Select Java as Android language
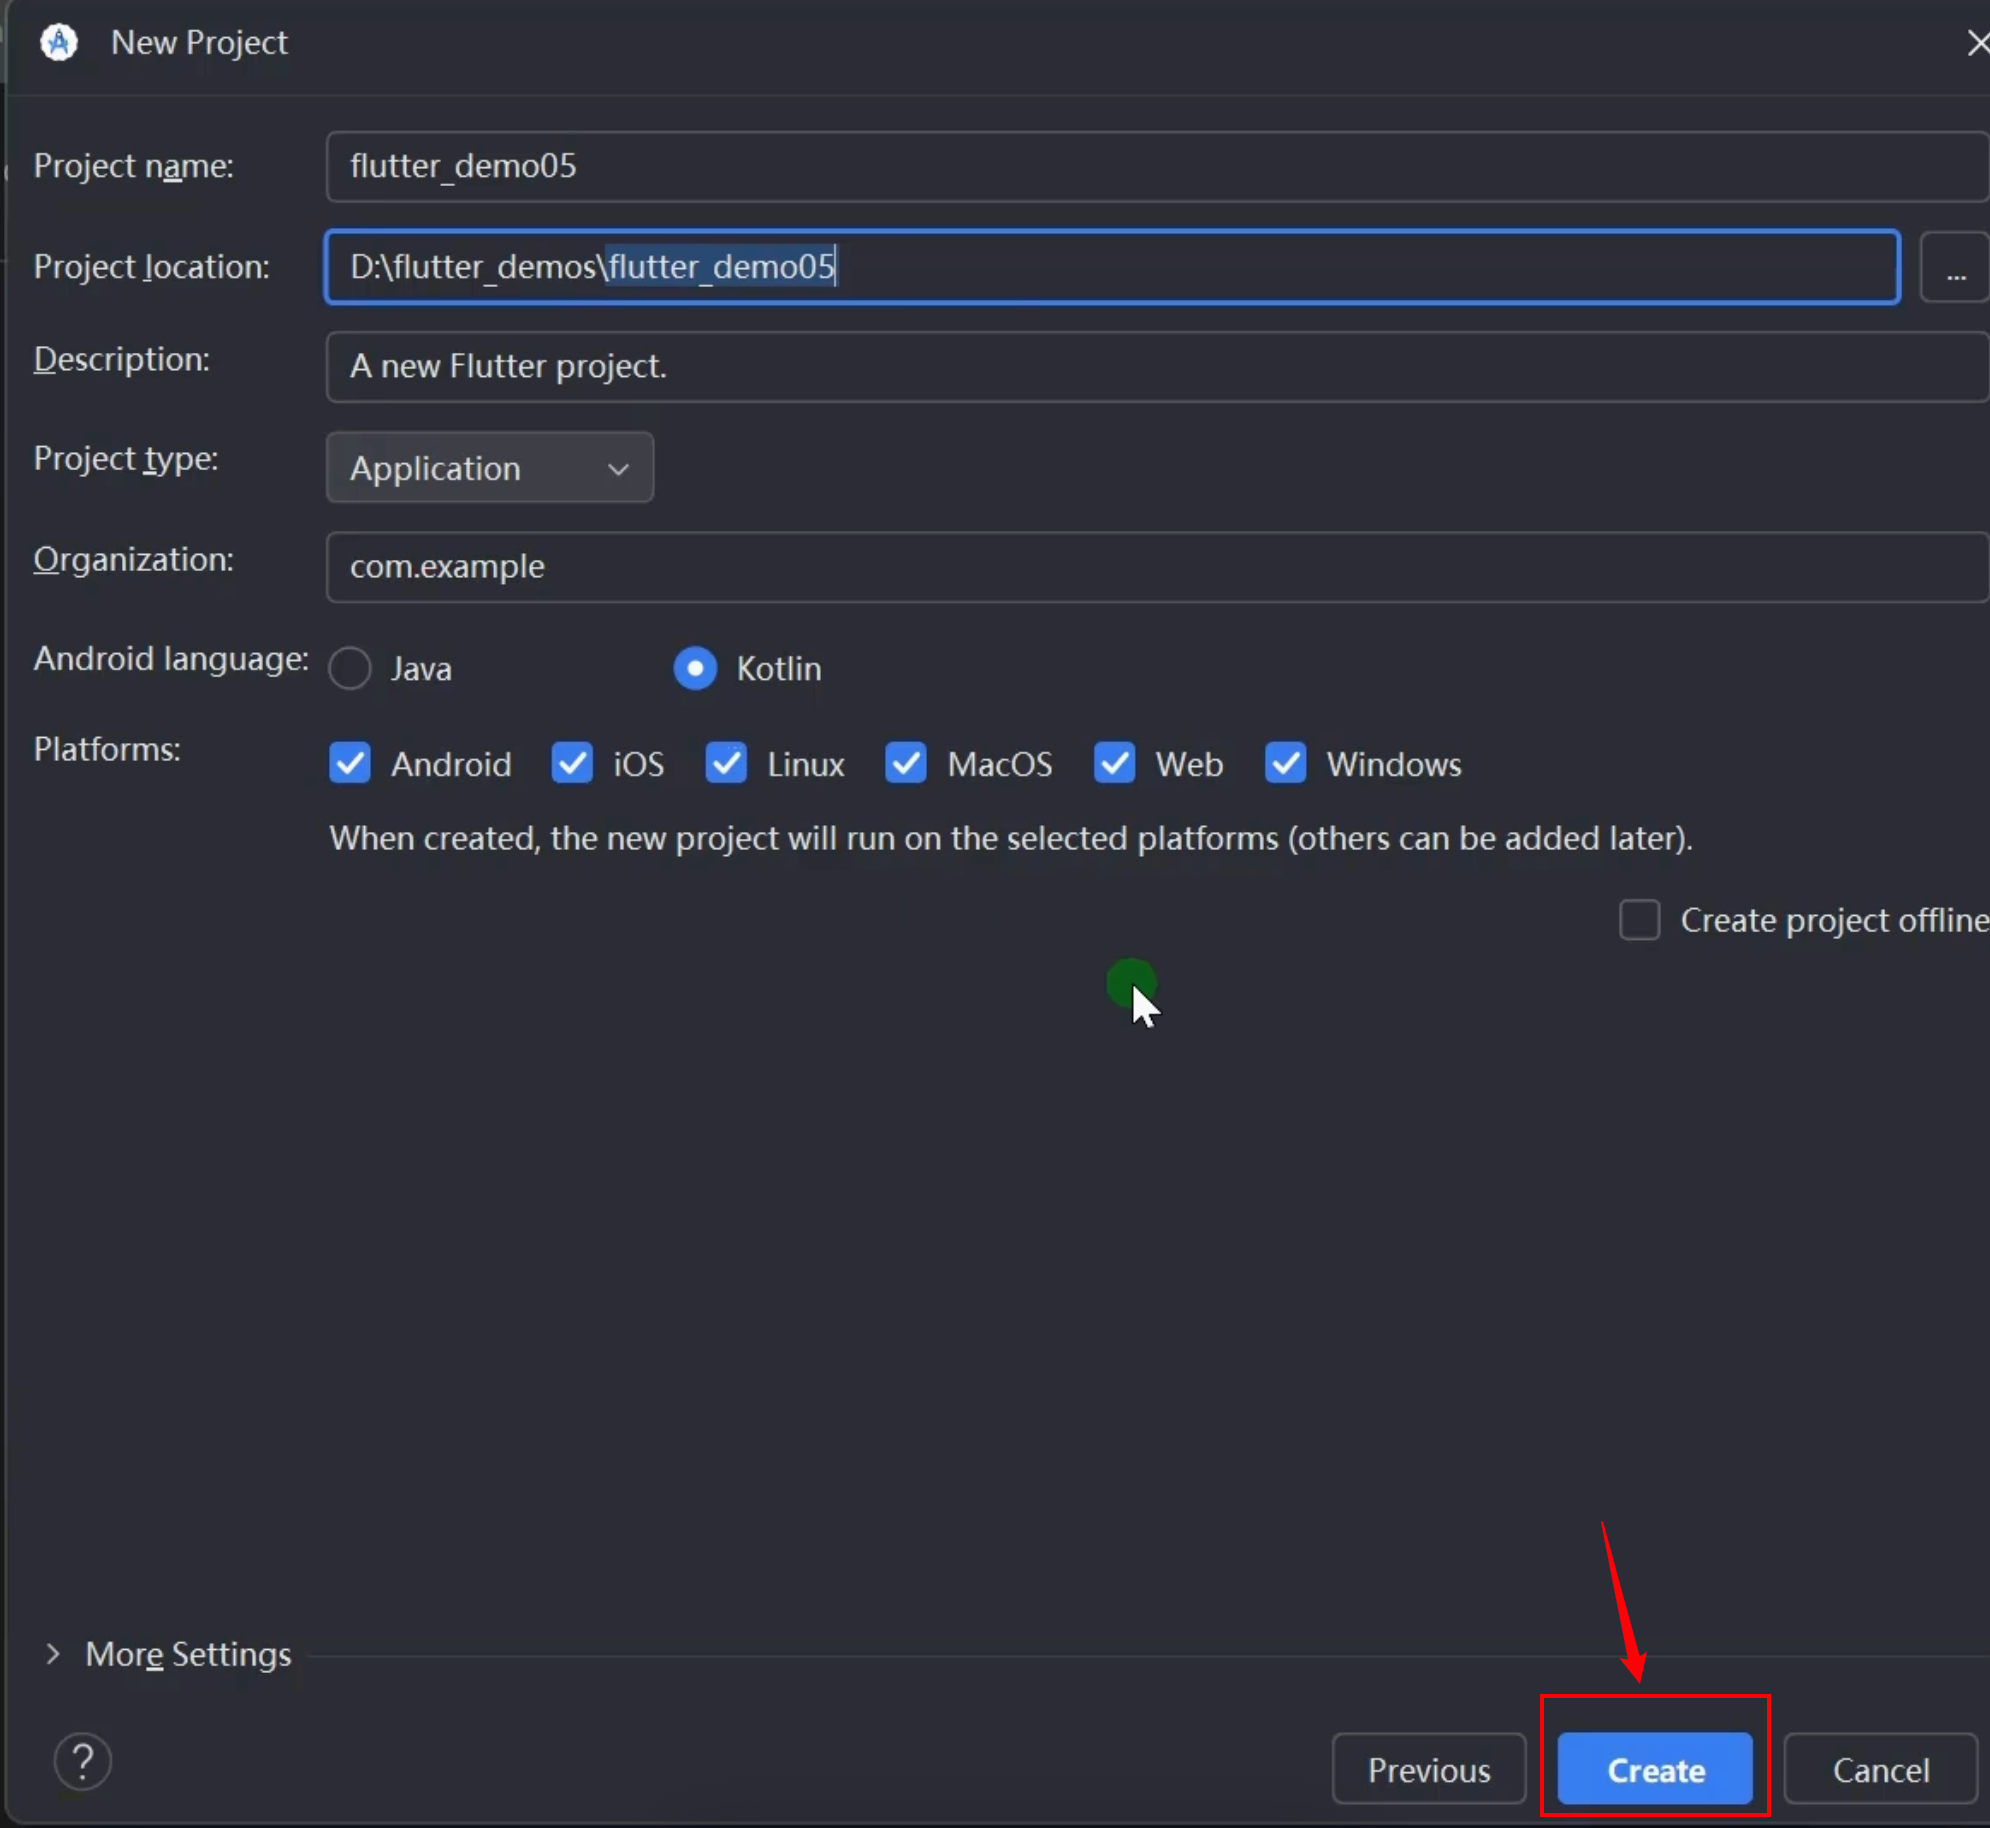 (350, 668)
